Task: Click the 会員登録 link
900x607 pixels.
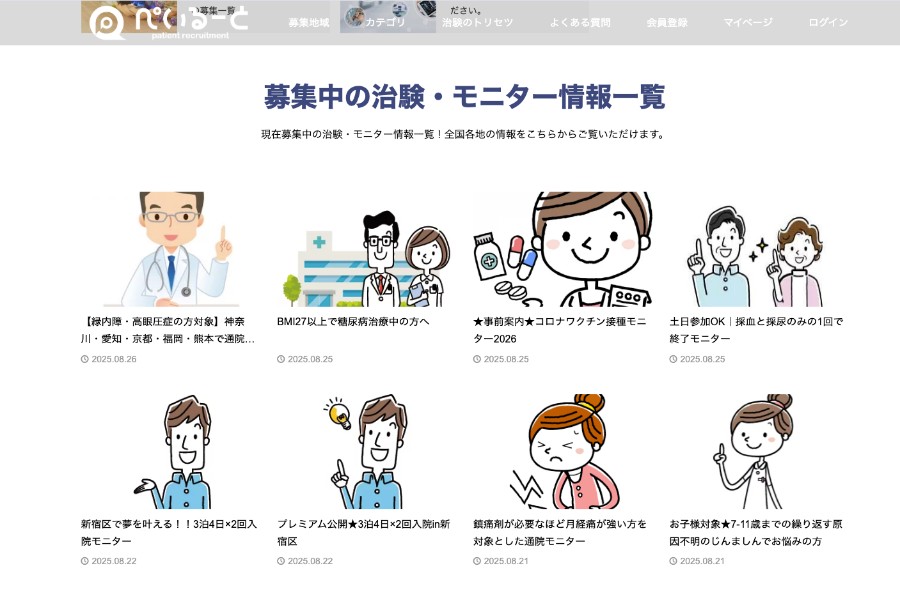Action: pos(667,22)
